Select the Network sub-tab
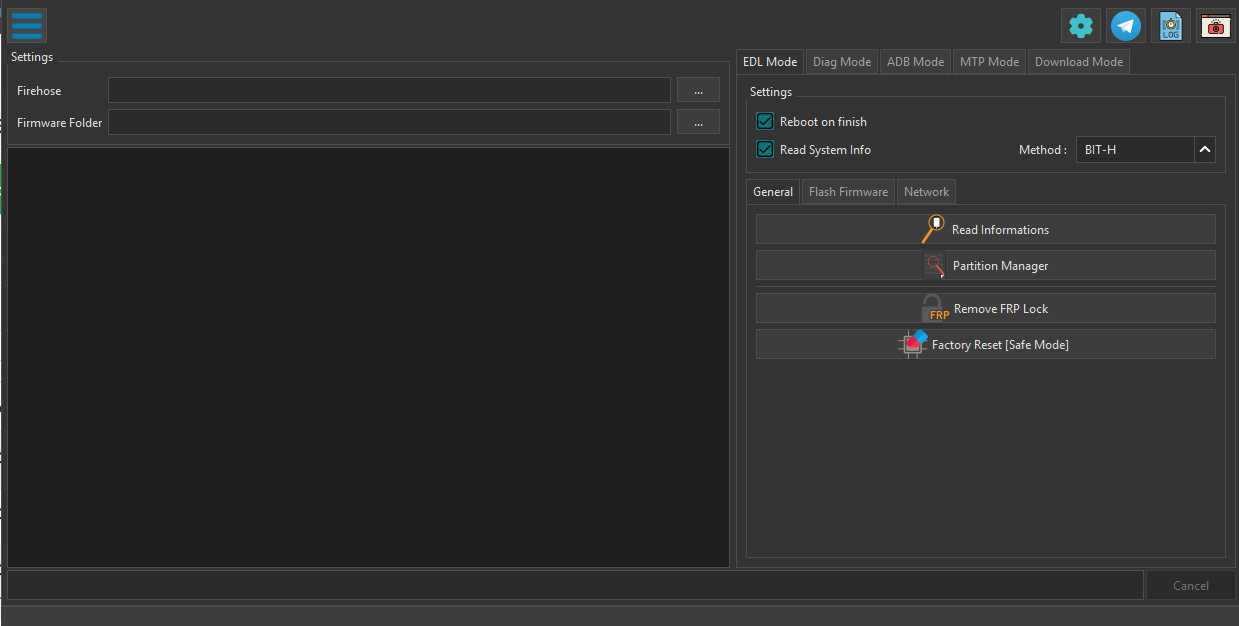The image size is (1239, 626). click(926, 192)
